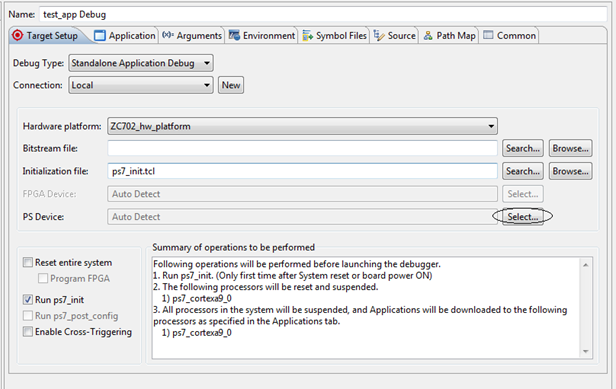This screenshot has height=389, width=616.
Task: Uncheck Run ps7_init checkbox
Action: 28,299
